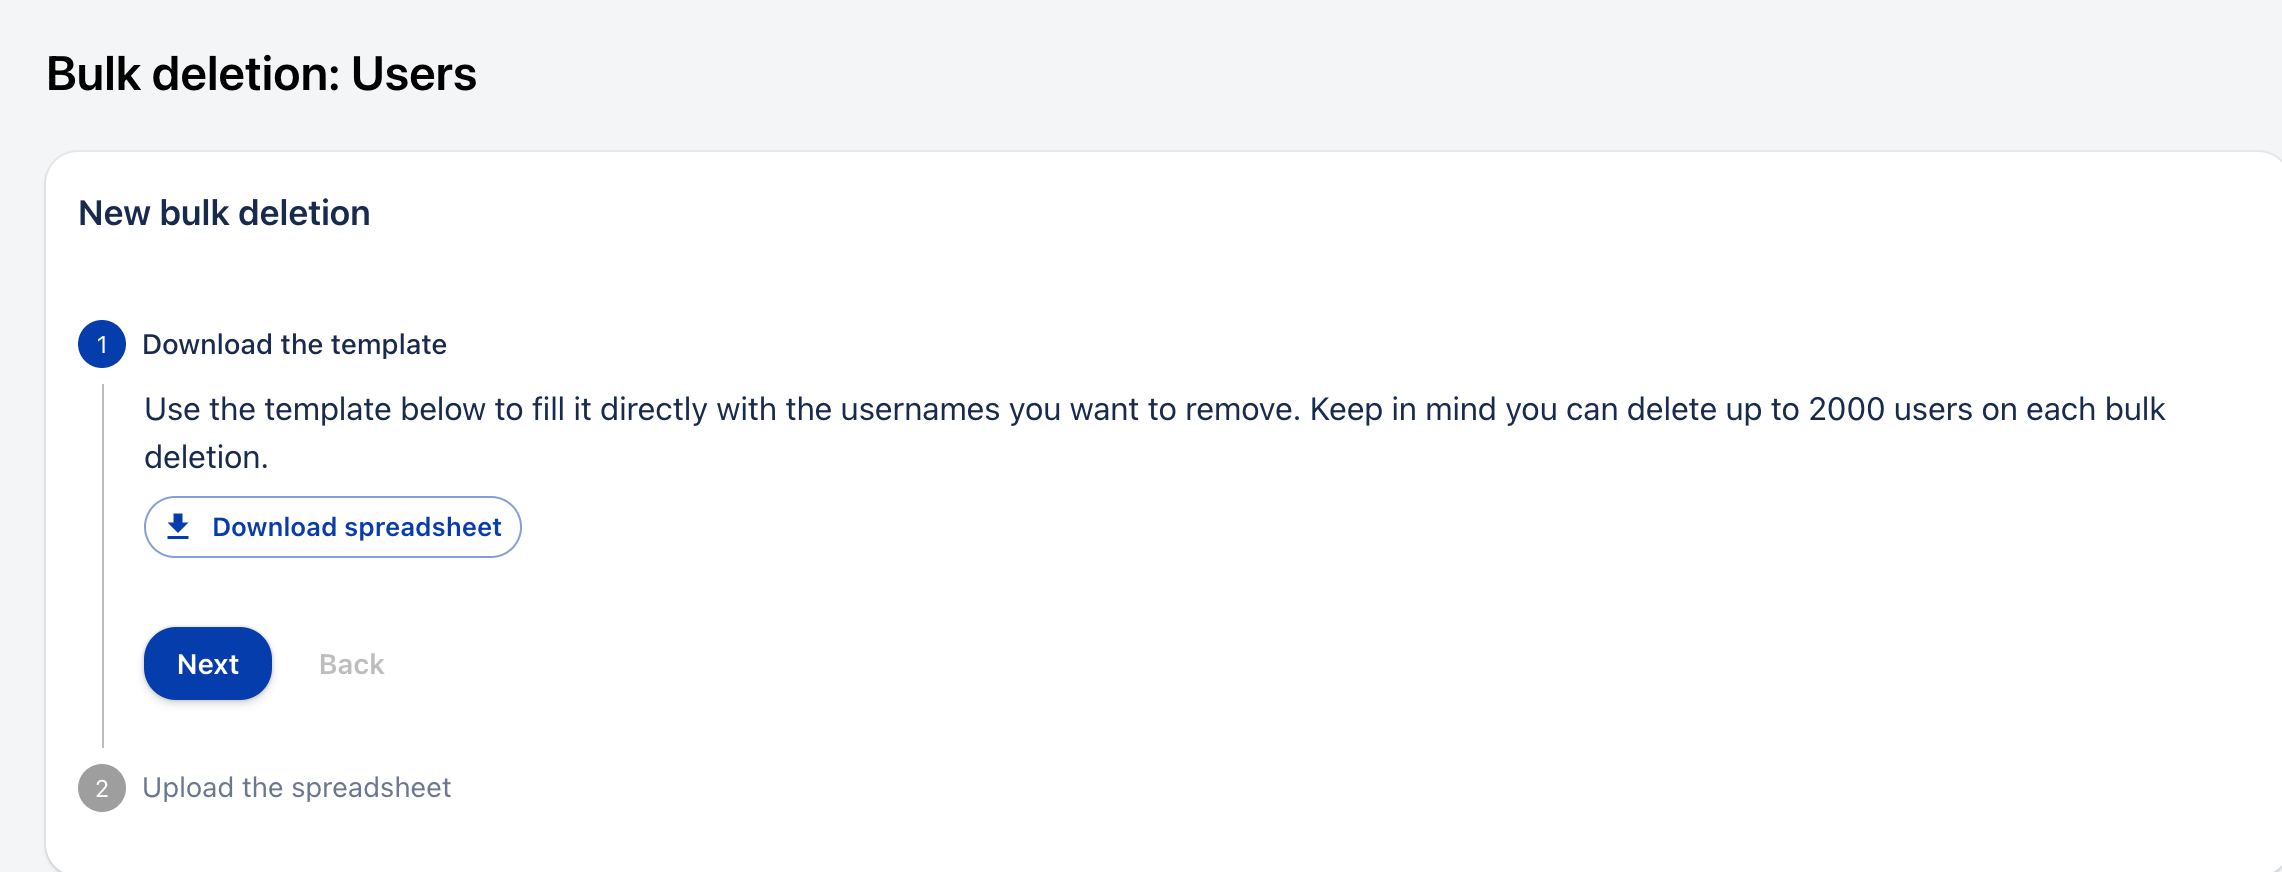Click the "2000" number in the instructions

tap(1846, 409)
